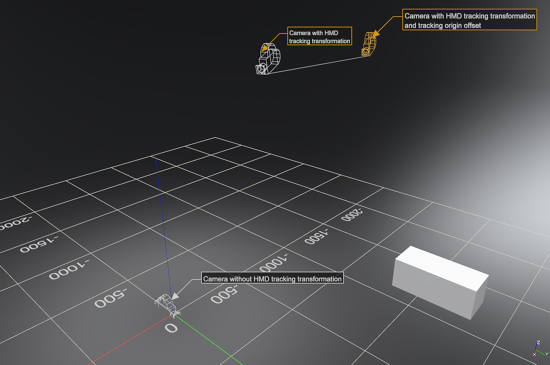Image resolution: width=550 pixels, height=365 pixels.
Task: Click the 'Camera with HMD tracking transformation' label
Action: (319, 36)
